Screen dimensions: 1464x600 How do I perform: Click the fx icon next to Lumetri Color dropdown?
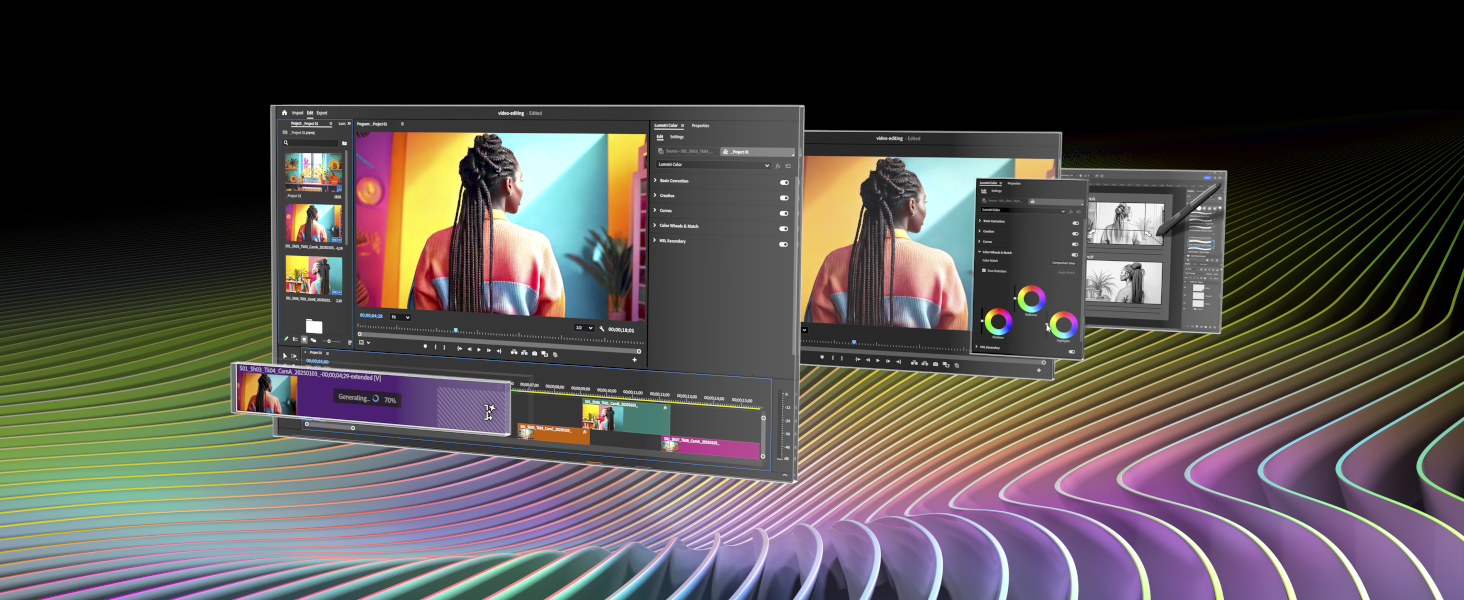(778, 165)
